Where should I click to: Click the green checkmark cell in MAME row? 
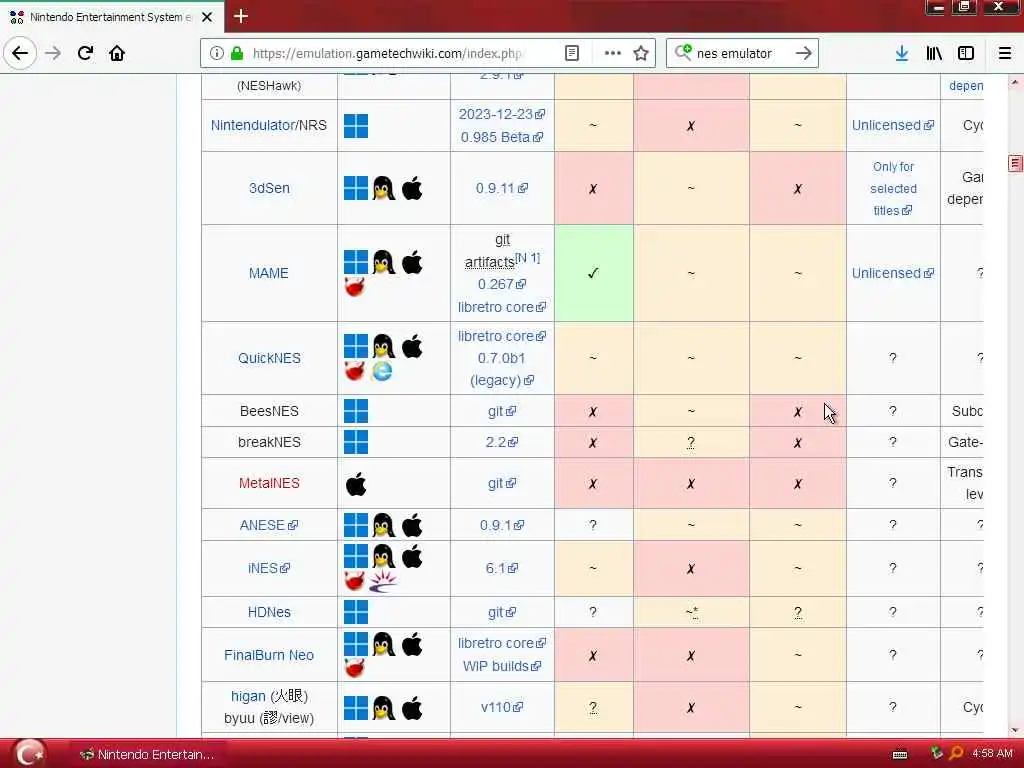593,273
